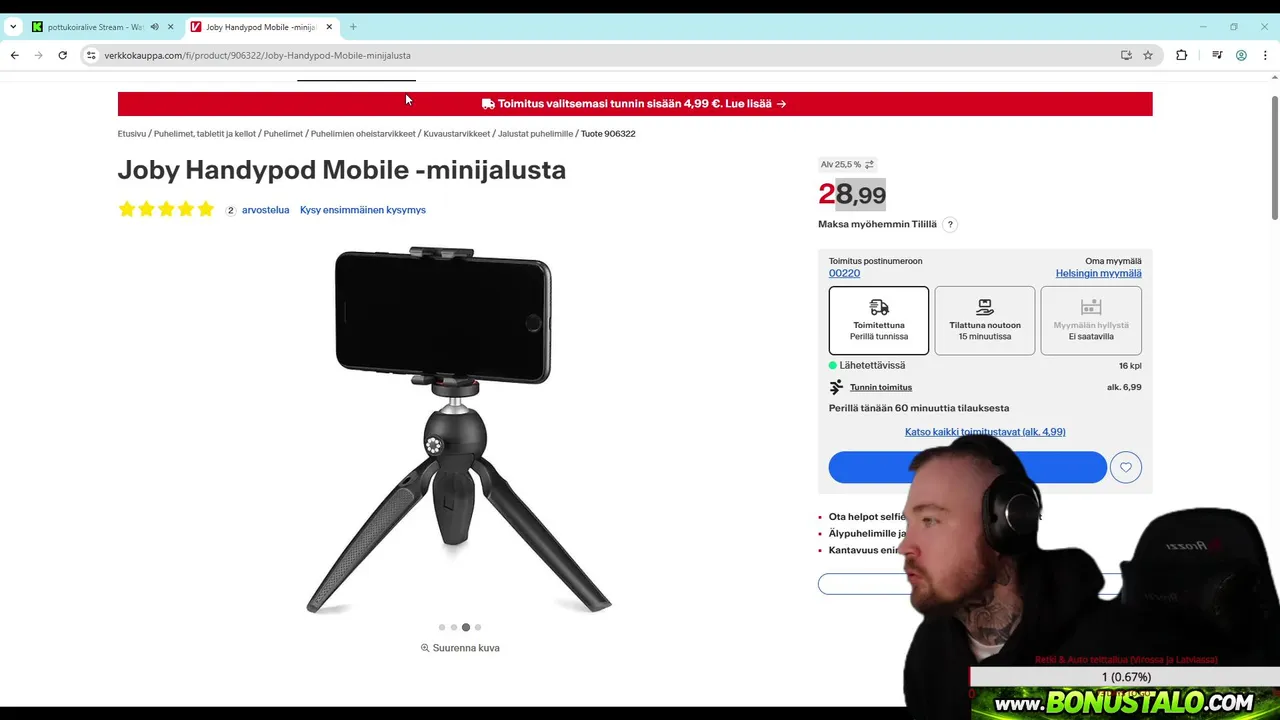1280x720 pixels.
Task: Open Katso kaikki toimitustavat link
Action: coord(985,432)
